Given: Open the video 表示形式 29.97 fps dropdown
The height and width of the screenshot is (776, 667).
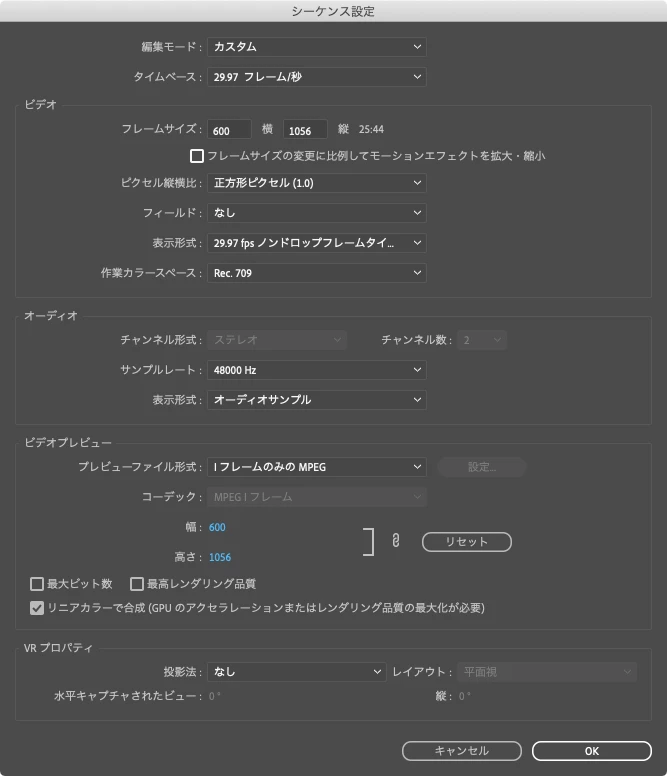Looking at the screenshot, I should tap(317, 243).
